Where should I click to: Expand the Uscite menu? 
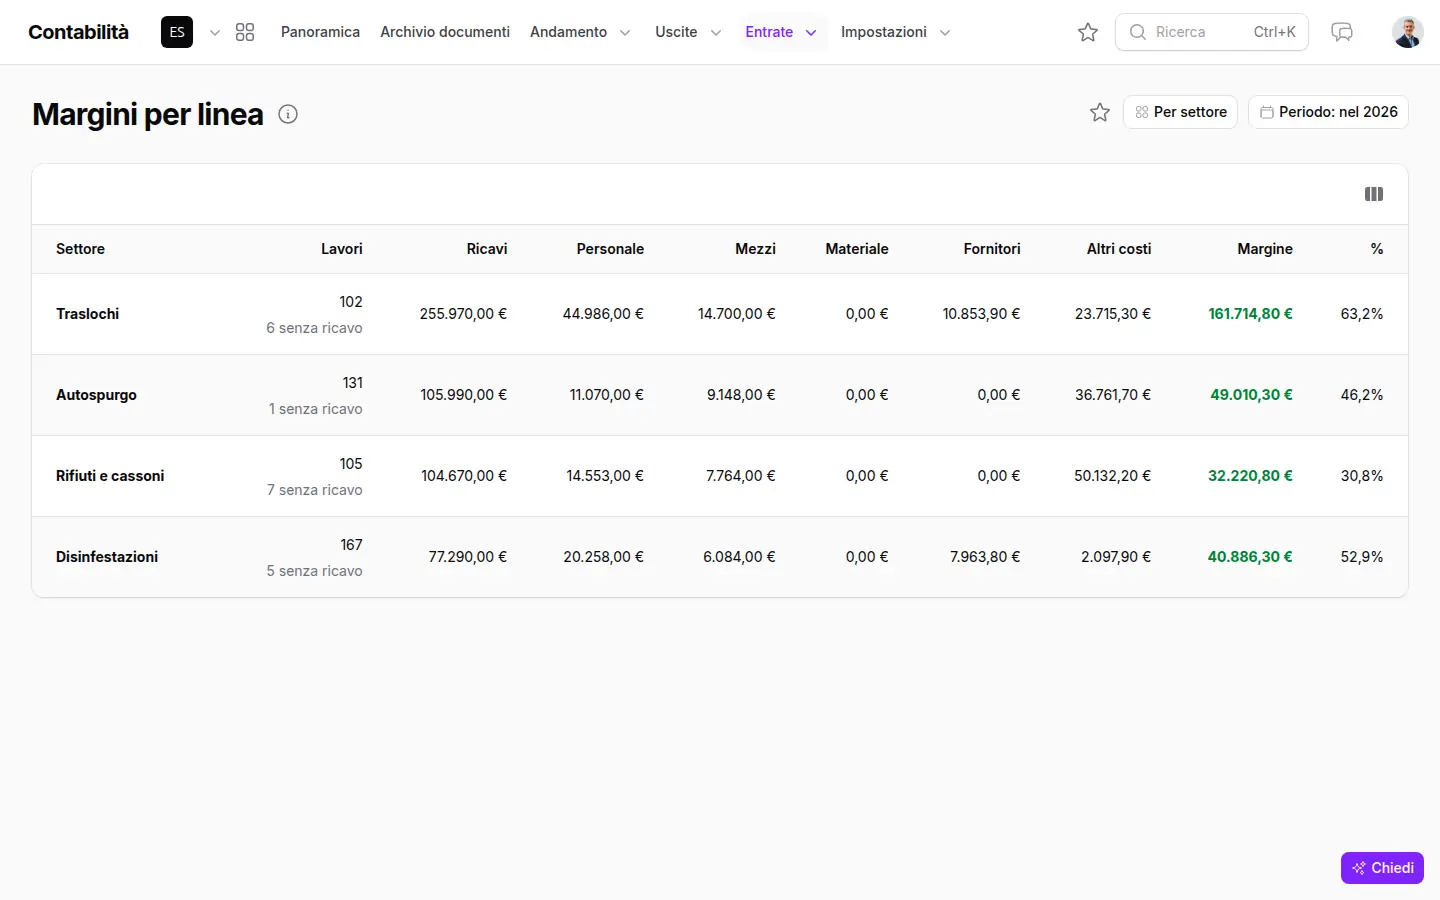tap(688, 32)
